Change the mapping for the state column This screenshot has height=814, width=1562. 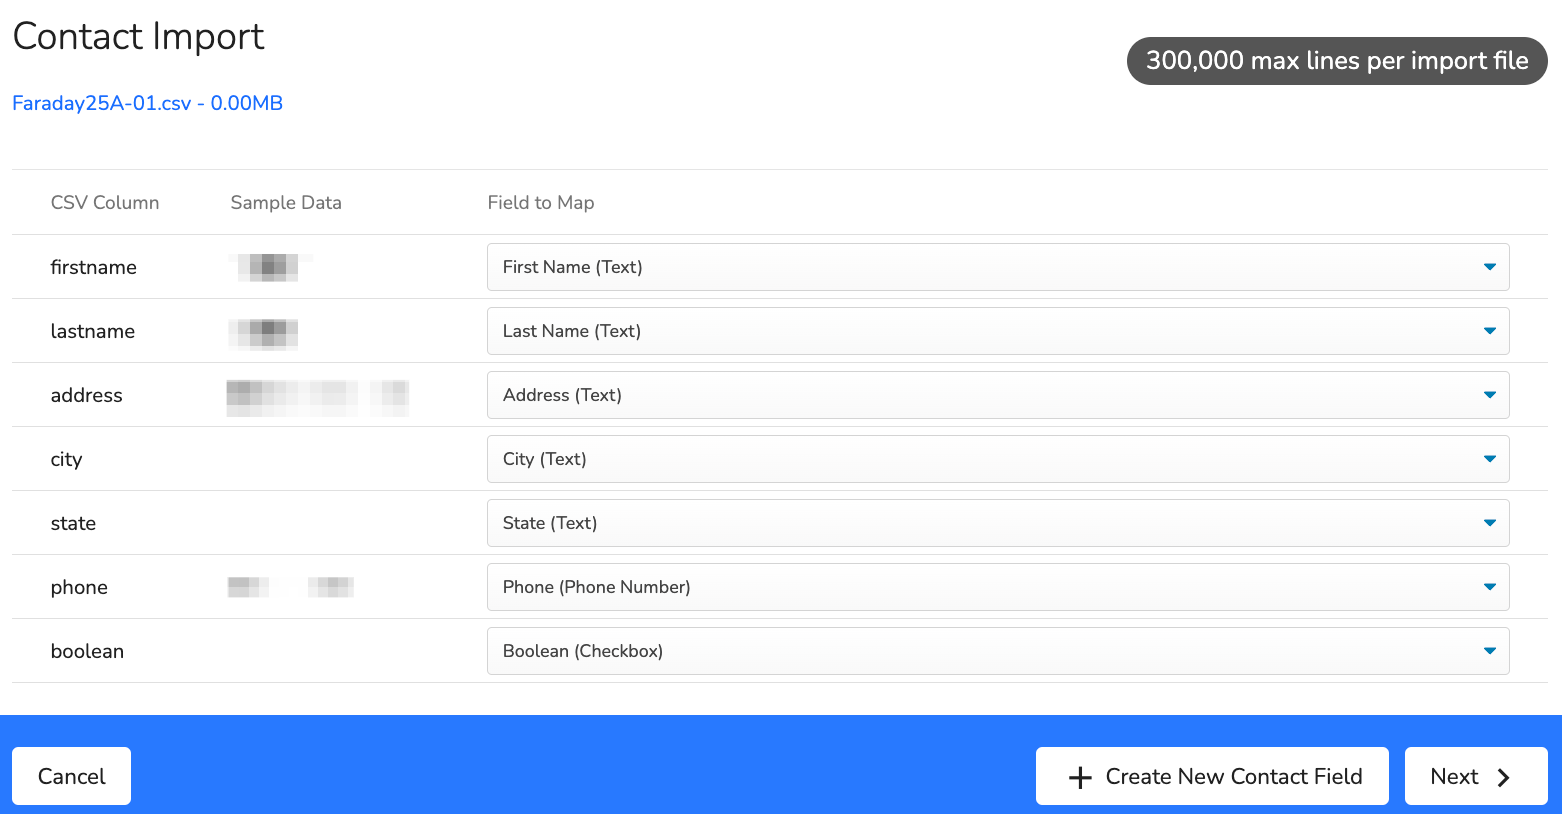tap(998, 523)
